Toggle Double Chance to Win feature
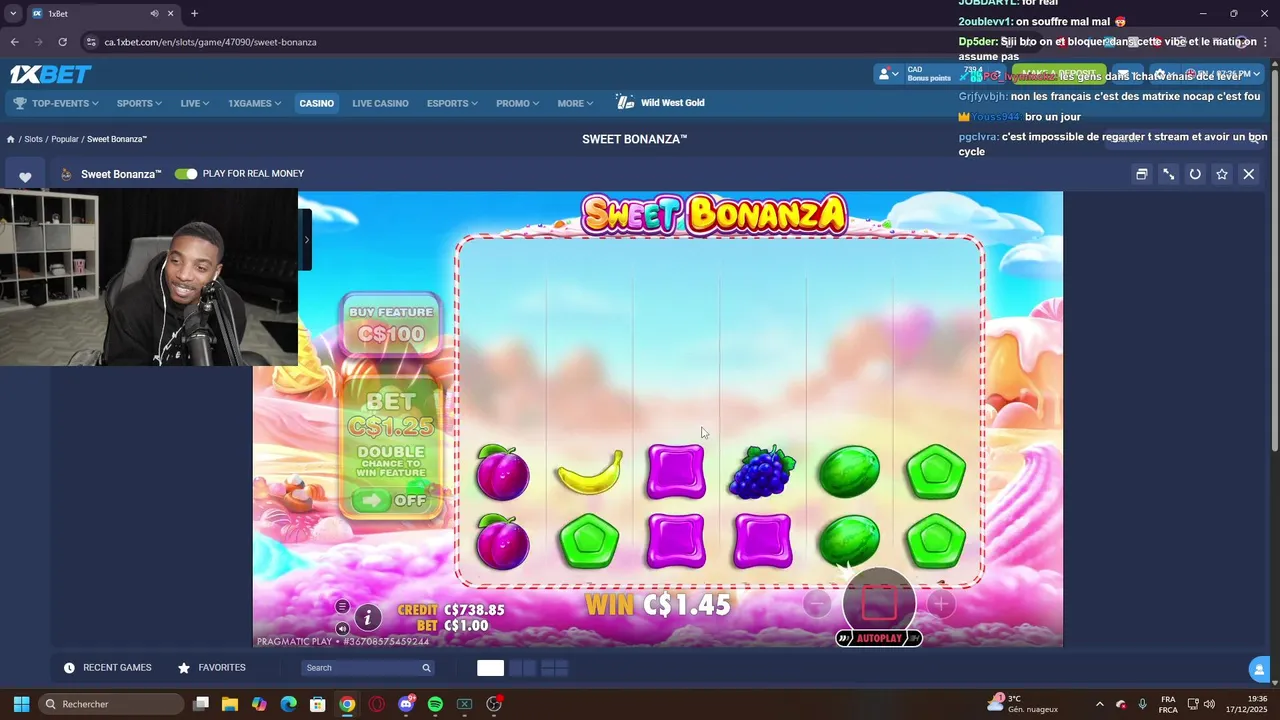The width and height of the screenshot is (1280, 720). pyautogui.click(x=391, y=499)
